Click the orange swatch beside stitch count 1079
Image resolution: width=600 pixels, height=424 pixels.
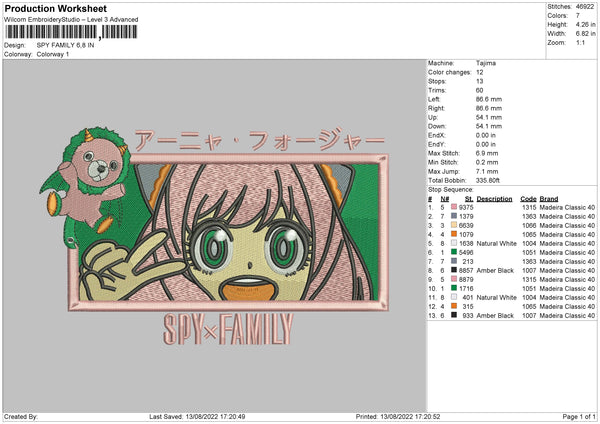pos(454,234)
